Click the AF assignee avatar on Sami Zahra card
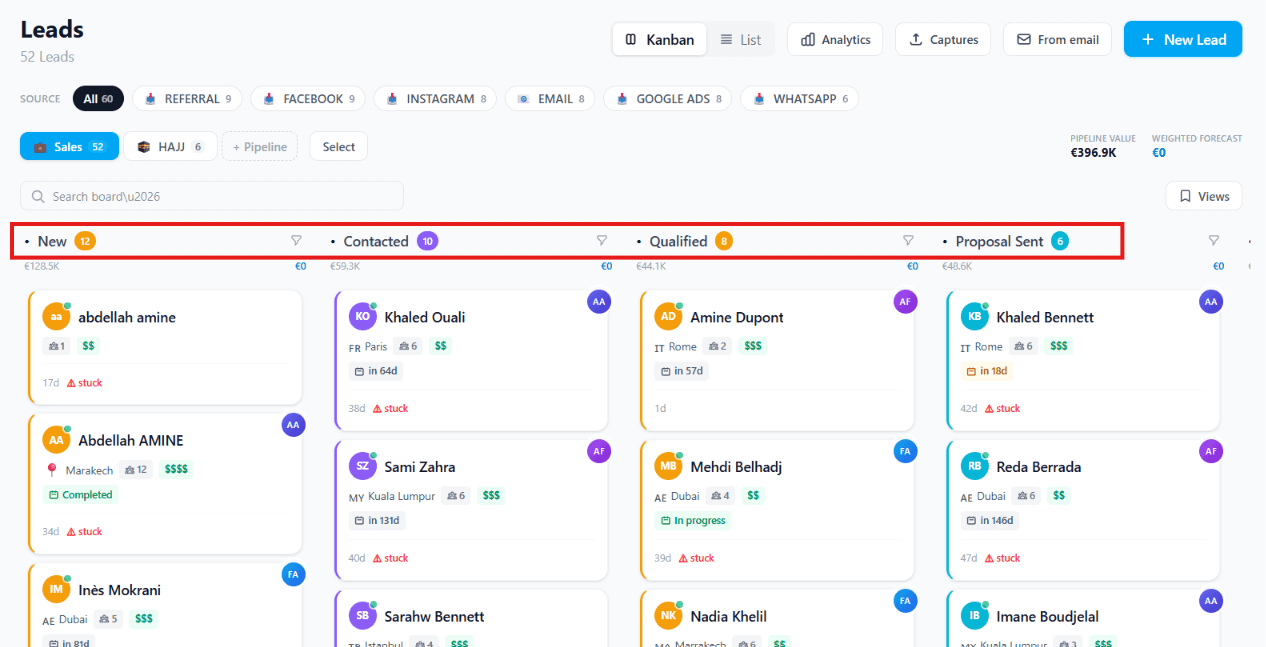1266x647 pixels. [599, 451]
